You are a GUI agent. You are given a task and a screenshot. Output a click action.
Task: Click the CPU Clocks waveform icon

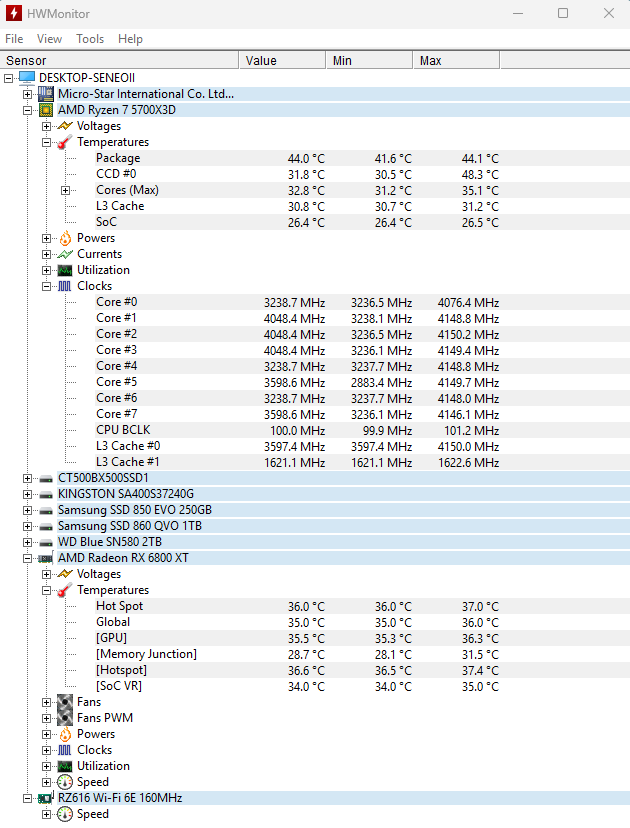[x=64, y=286]
